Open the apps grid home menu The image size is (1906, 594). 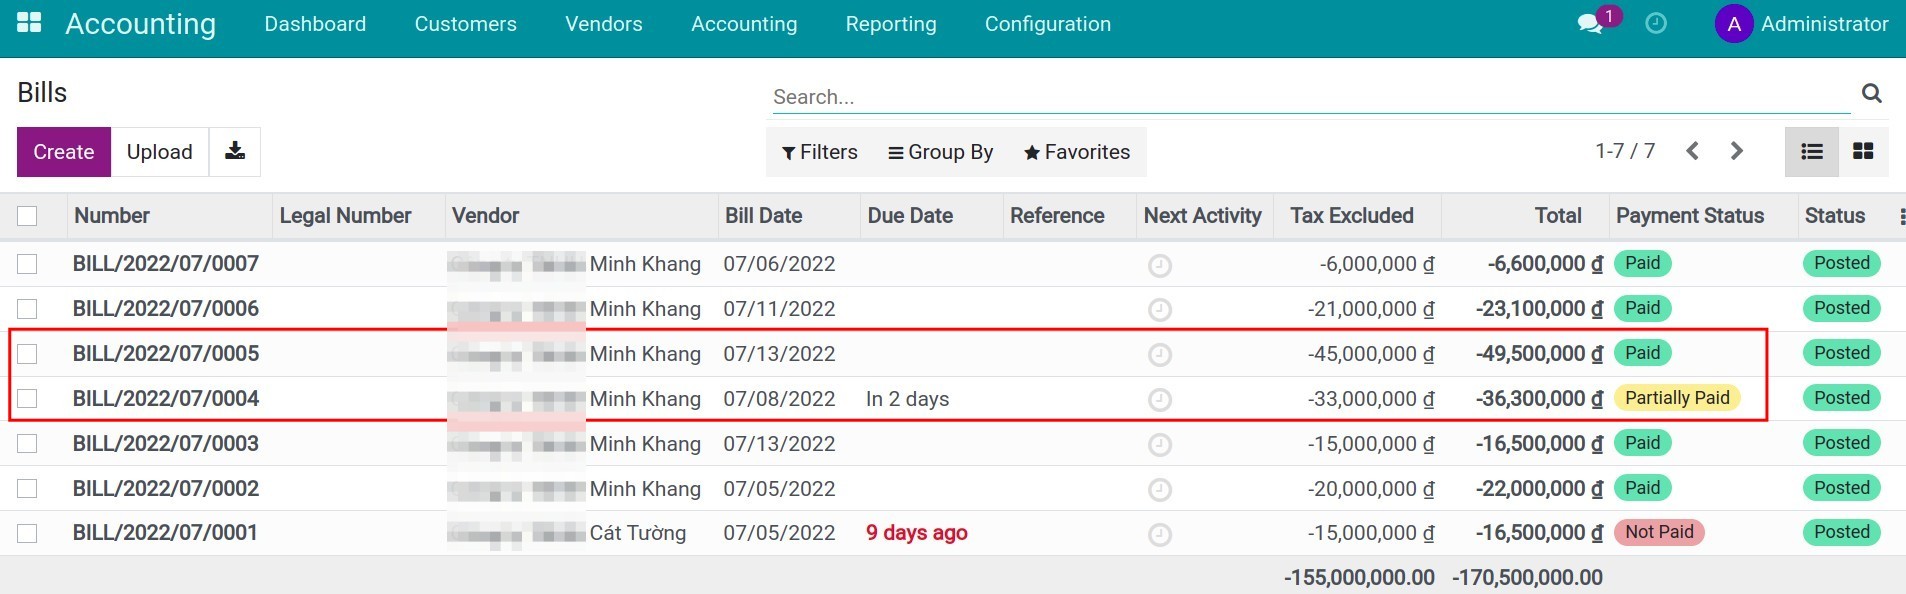tap(29, 23)
